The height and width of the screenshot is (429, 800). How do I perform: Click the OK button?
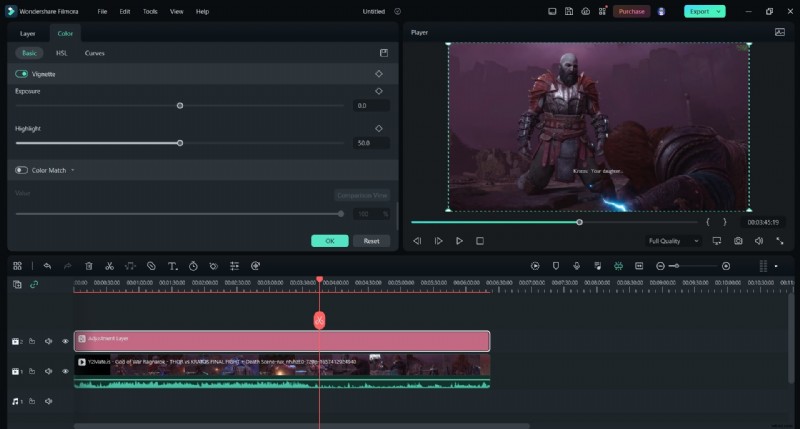coord(330,241)
